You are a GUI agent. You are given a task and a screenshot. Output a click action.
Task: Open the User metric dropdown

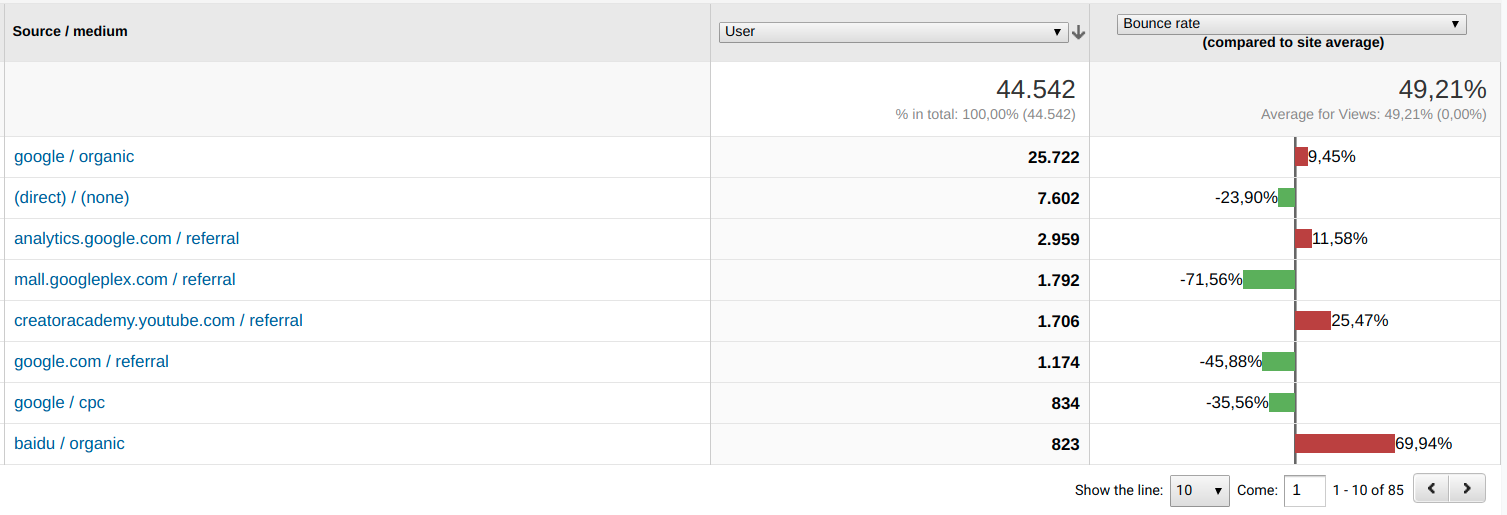(x=893, y=32)
